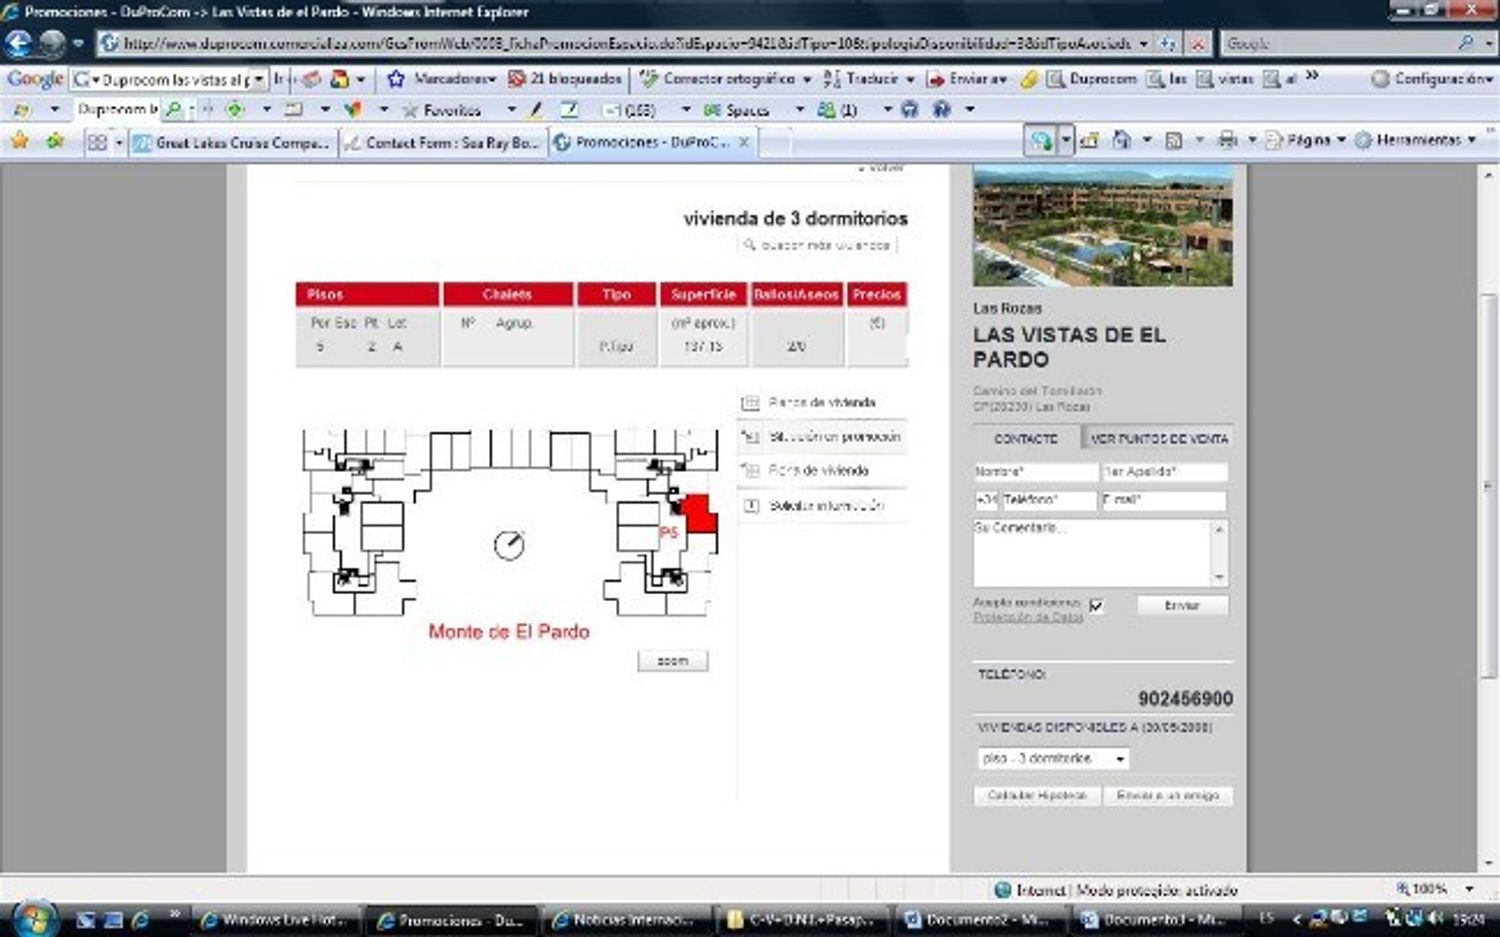Click the Planos de vivienda icon
This screenshot has width=1500, height=937.
[x=750, y=402]
